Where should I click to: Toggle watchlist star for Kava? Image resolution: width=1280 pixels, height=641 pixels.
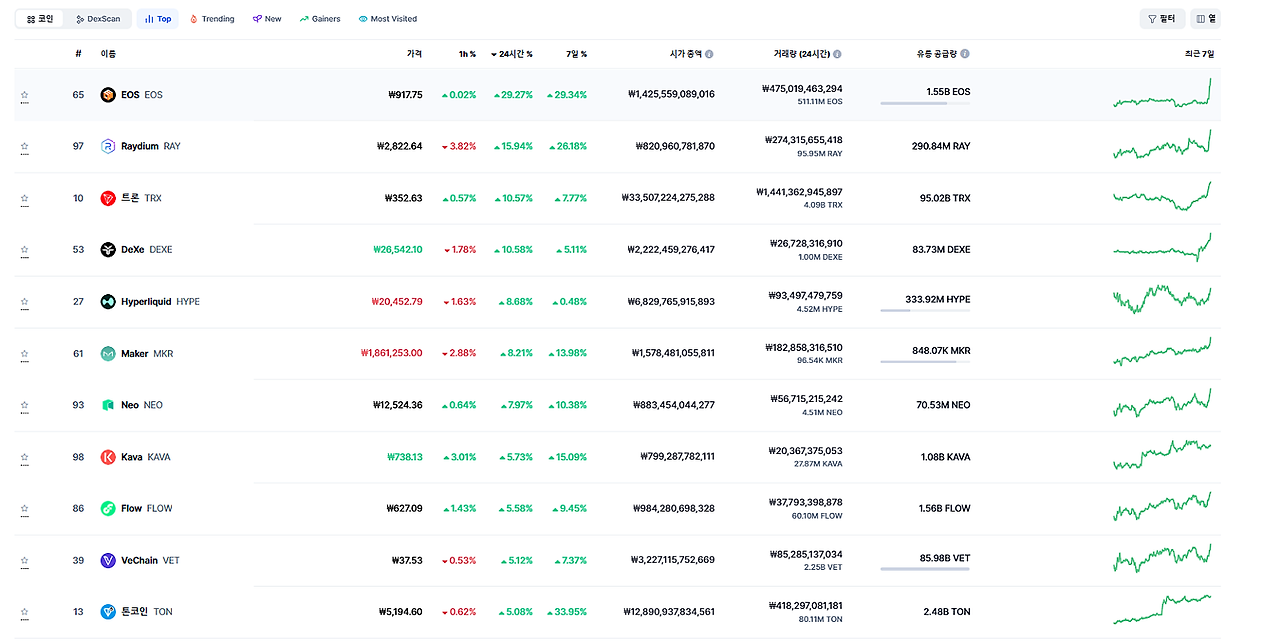25,458
